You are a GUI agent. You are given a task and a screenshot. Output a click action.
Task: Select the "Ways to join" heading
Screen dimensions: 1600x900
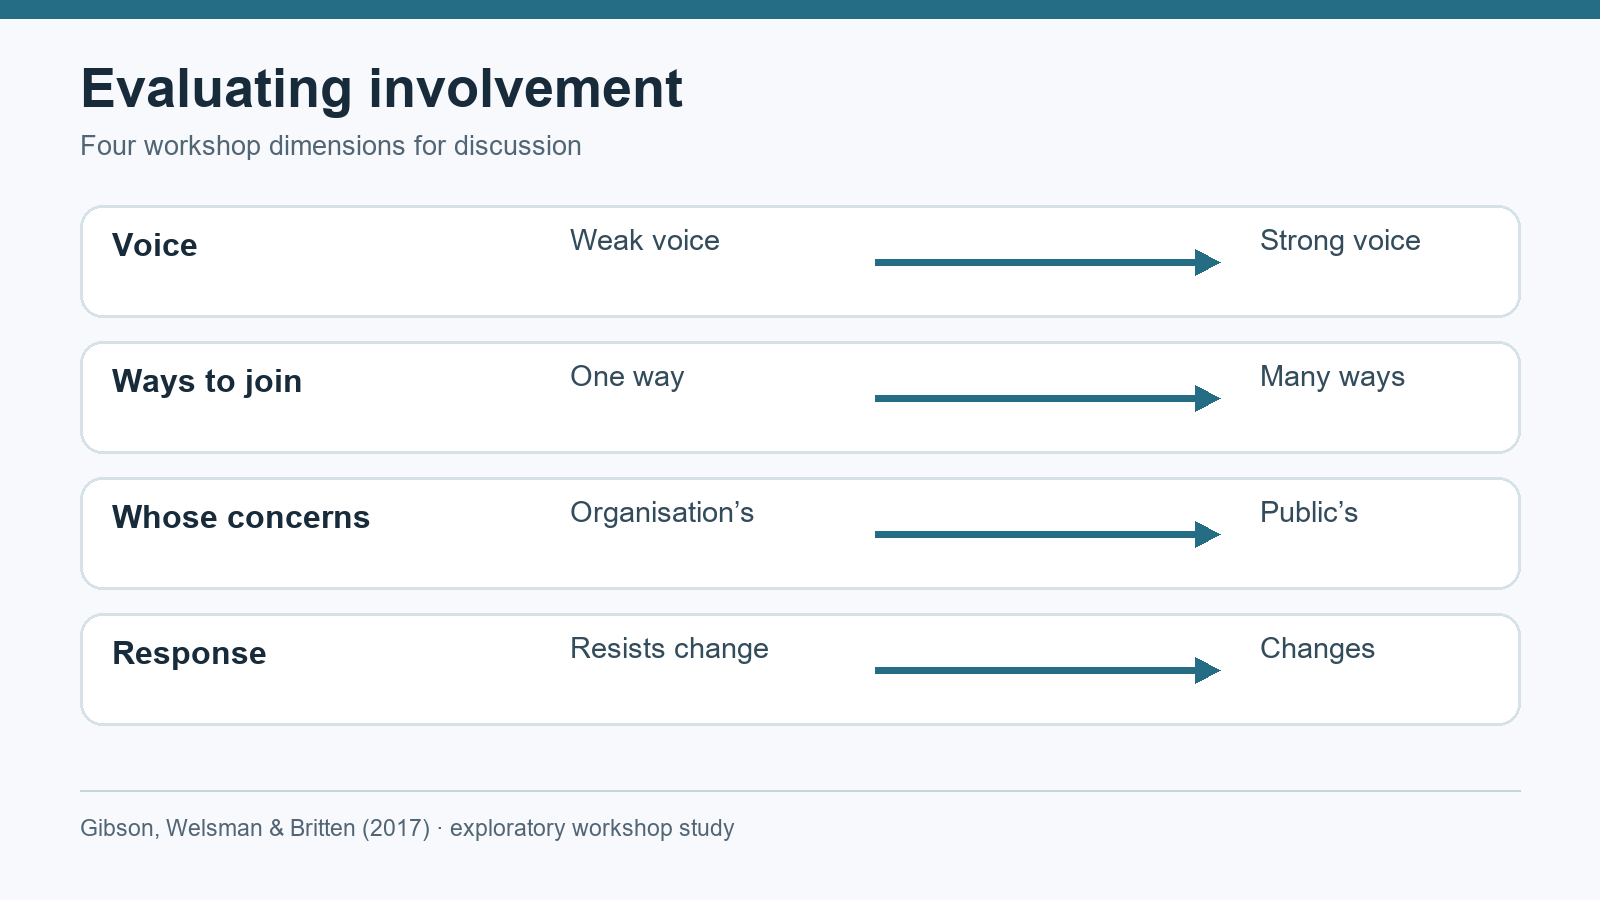pyautogui.click(x=207, y=381)
